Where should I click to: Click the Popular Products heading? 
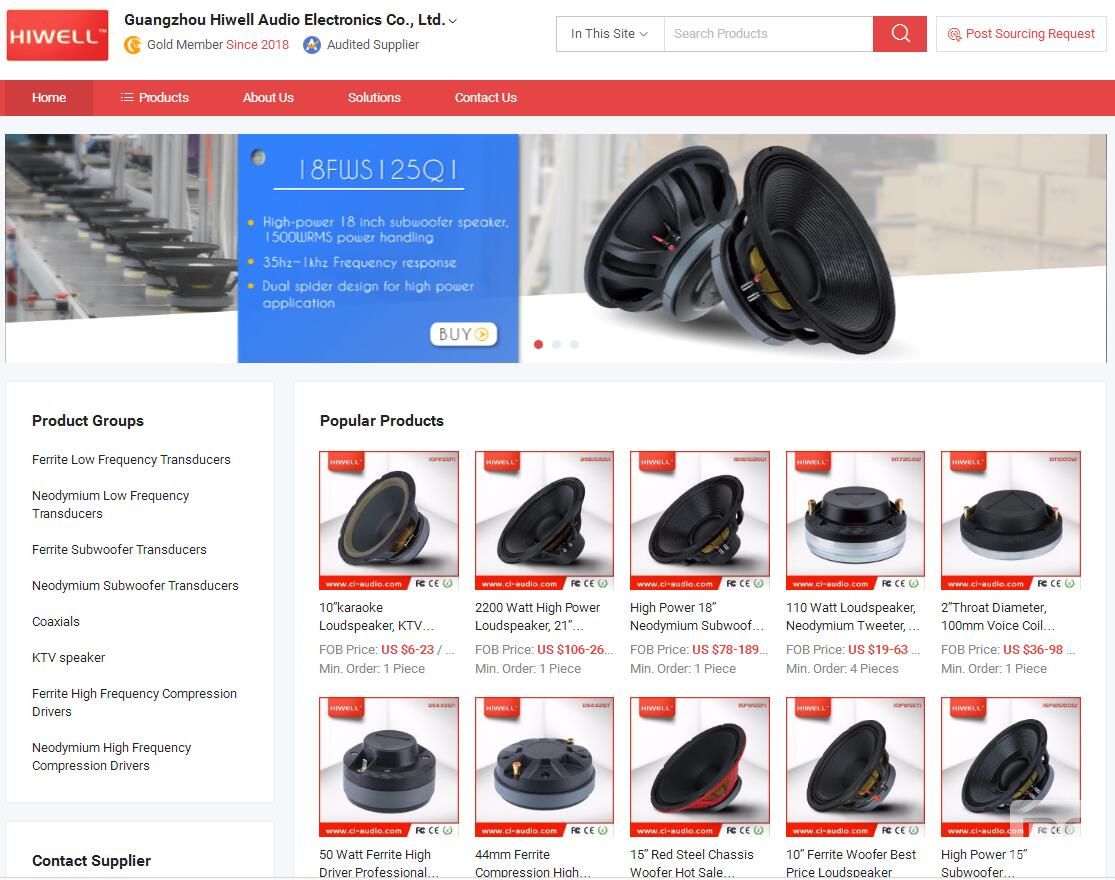tap(382, 421)
